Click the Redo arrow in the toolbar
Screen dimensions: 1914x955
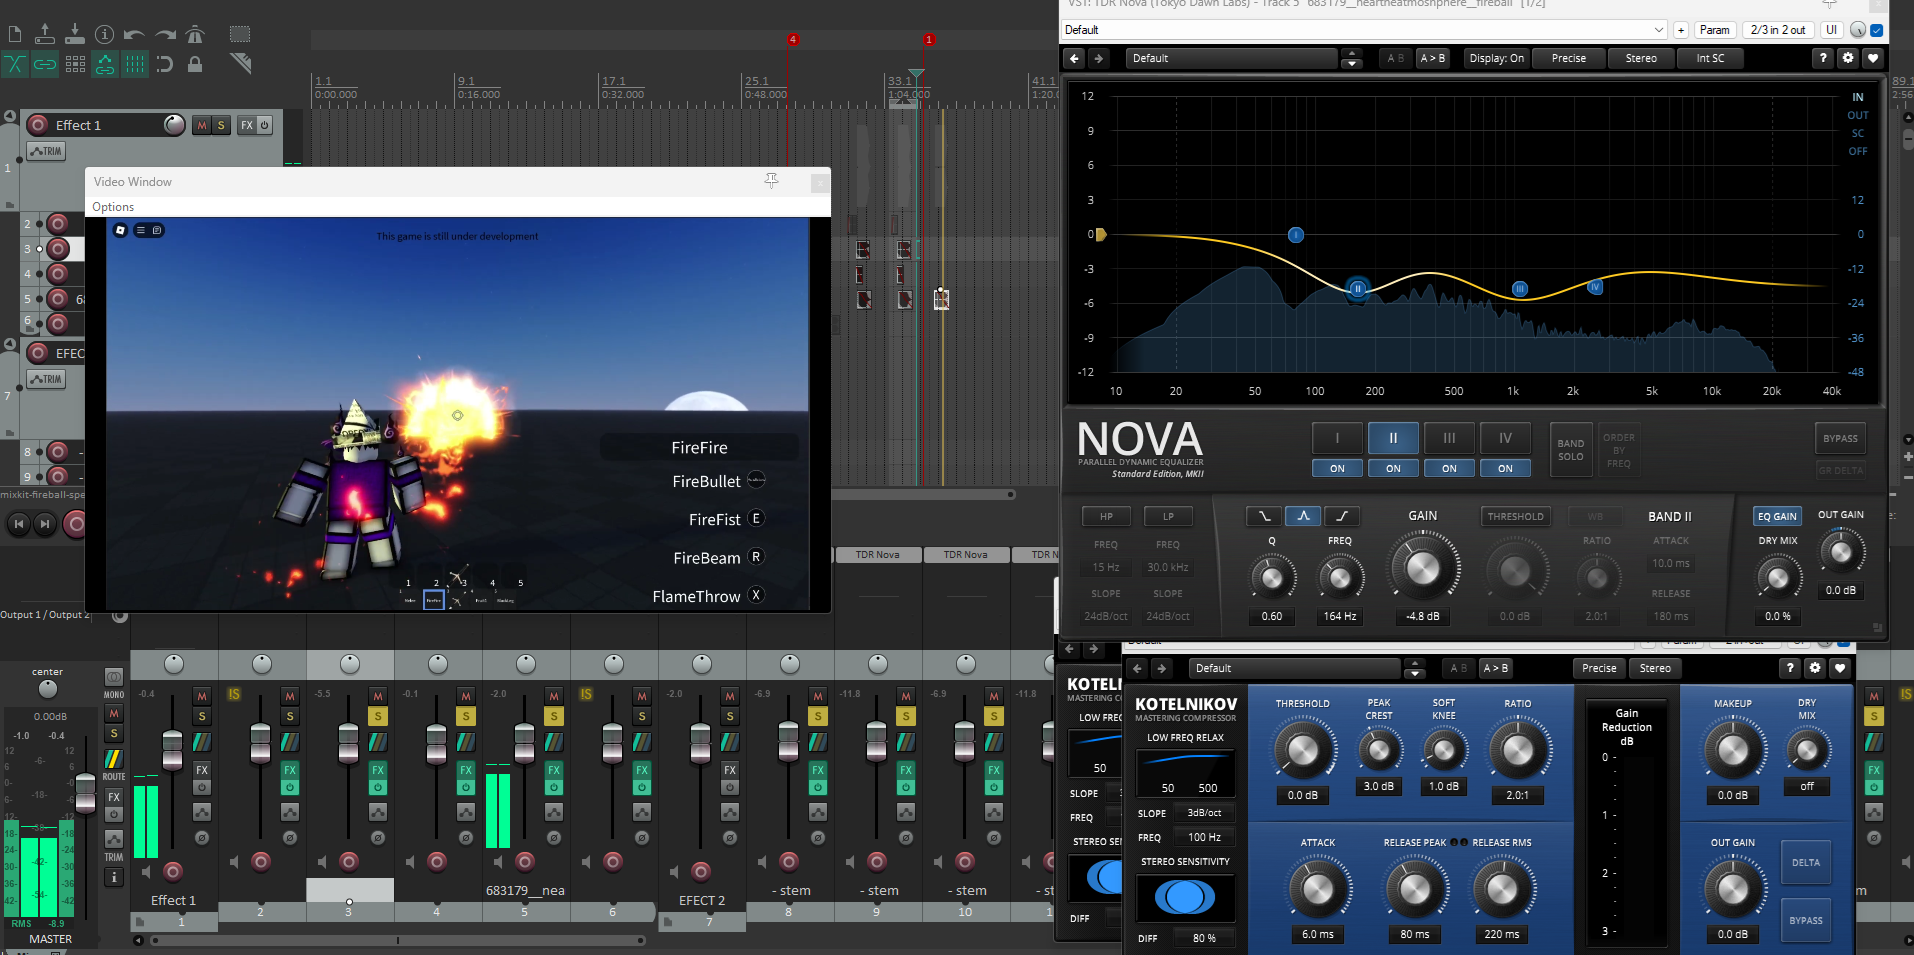[165, 35]
